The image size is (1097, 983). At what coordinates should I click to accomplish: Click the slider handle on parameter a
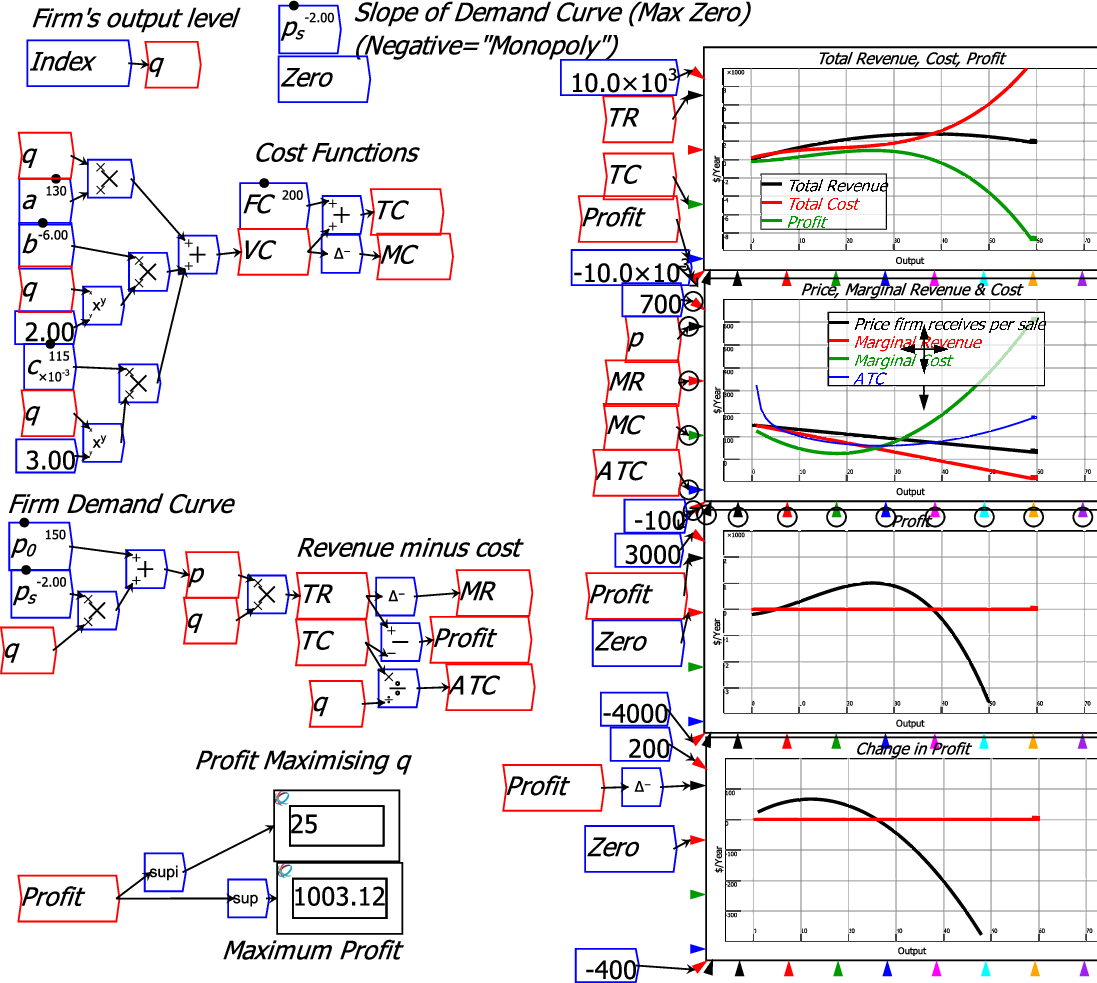point(56,179)
